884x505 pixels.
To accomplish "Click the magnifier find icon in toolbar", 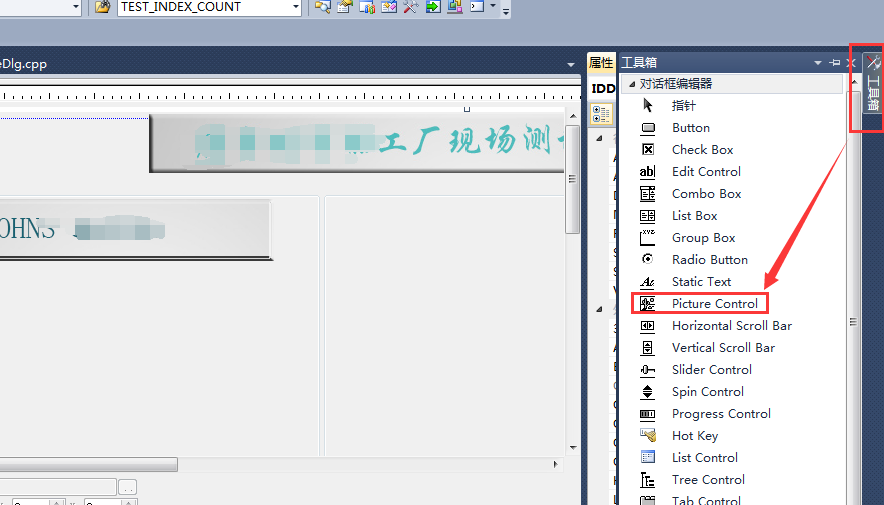I will point(322,7).
